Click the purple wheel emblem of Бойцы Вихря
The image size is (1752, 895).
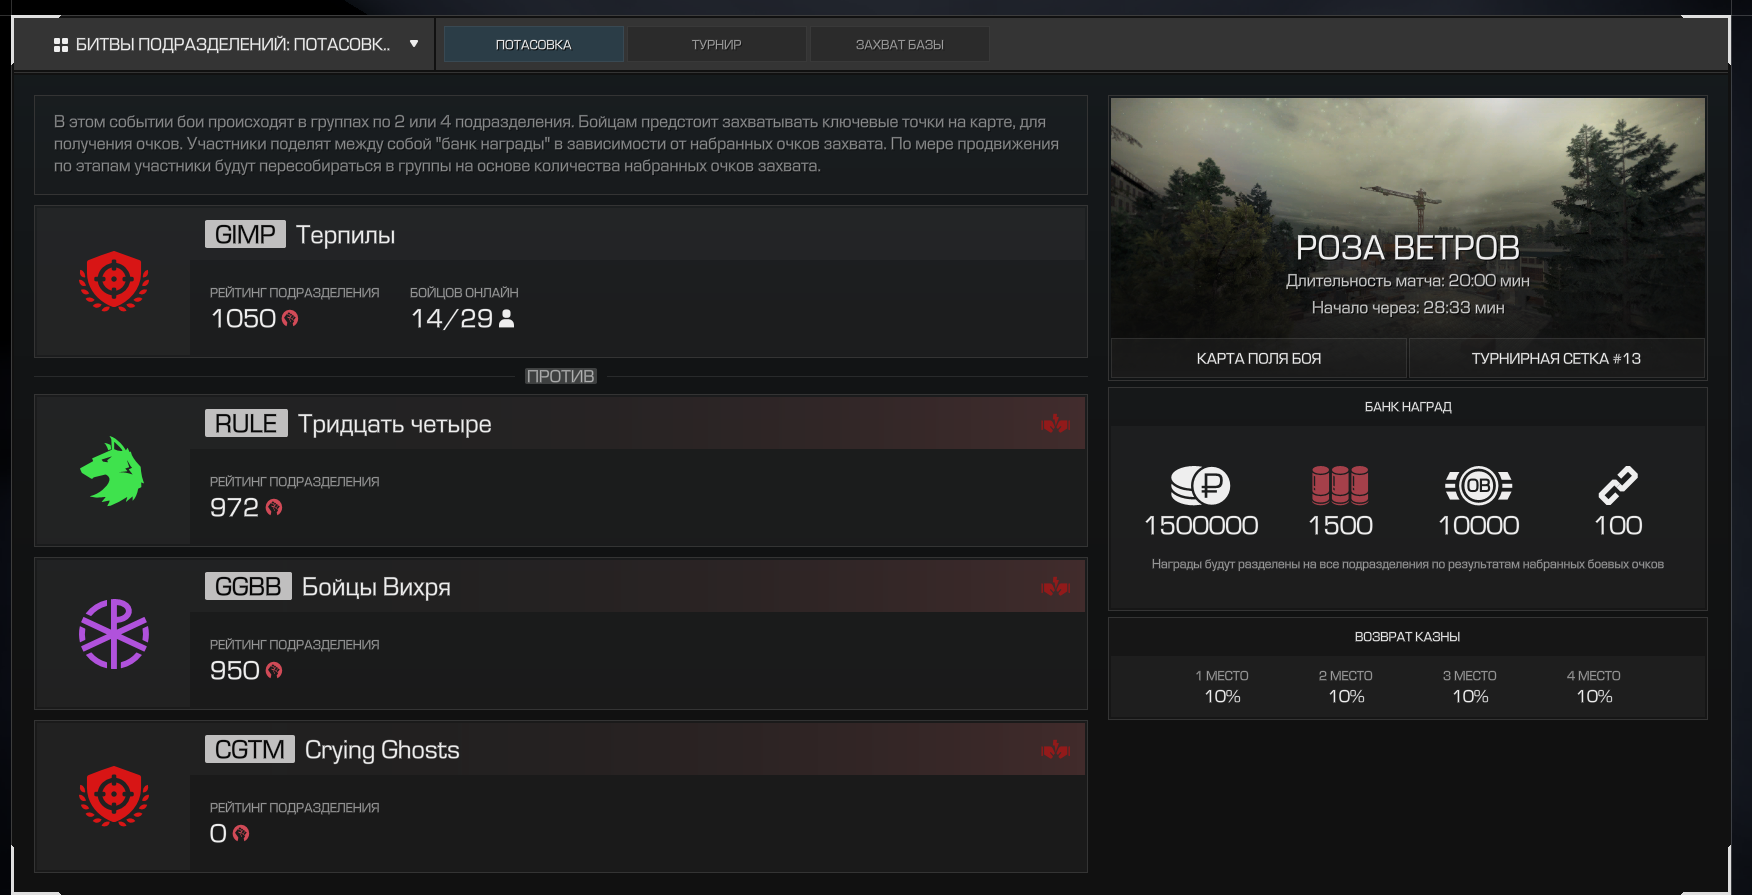coord(114,634)
